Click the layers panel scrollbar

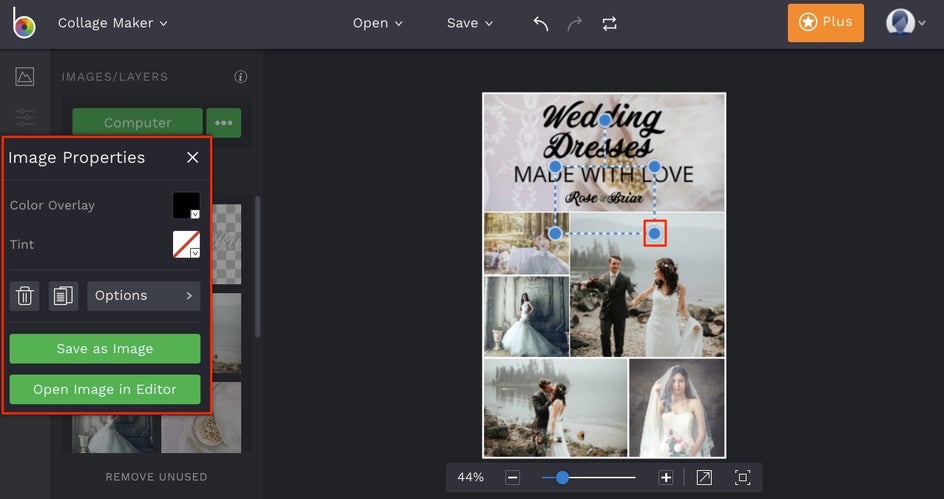tap(258, 267)
